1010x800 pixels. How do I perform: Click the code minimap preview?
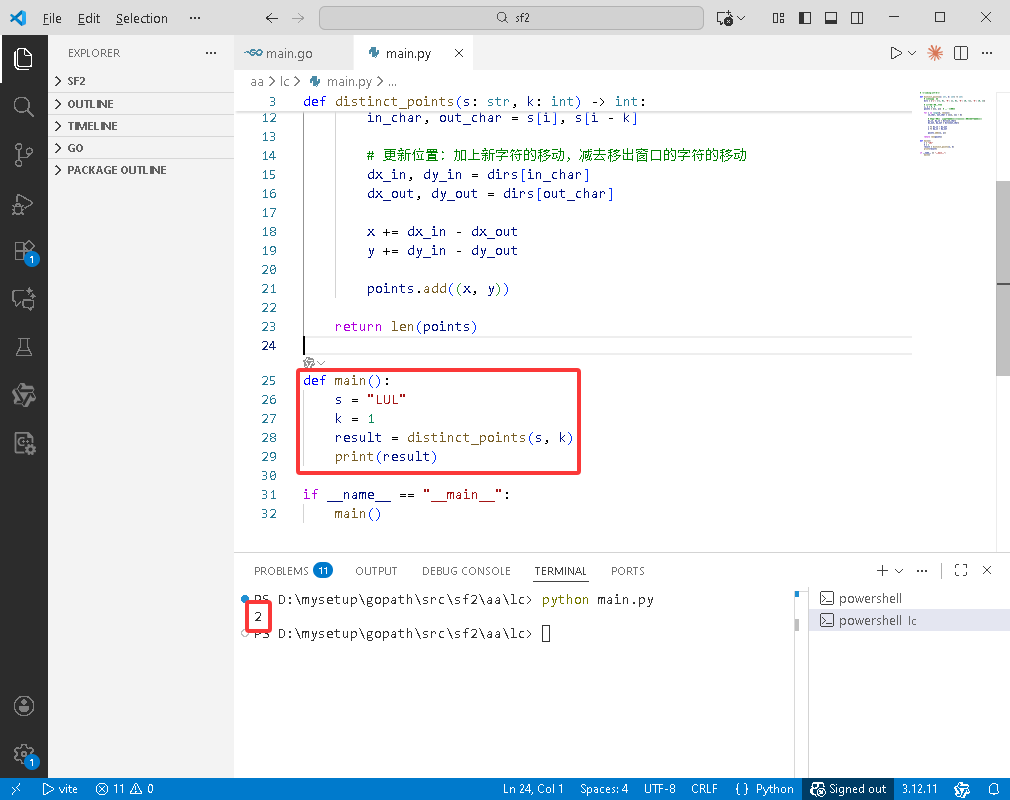tap(951, 124)
